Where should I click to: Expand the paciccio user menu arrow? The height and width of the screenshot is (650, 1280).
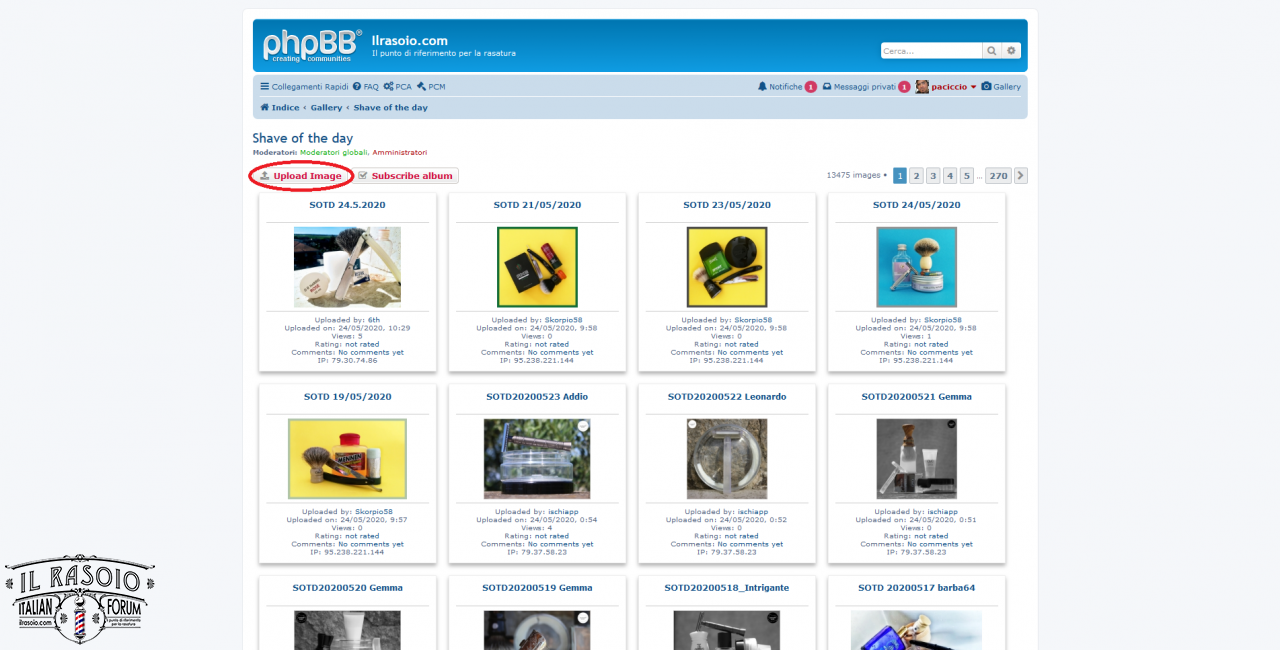coord(973,87)
